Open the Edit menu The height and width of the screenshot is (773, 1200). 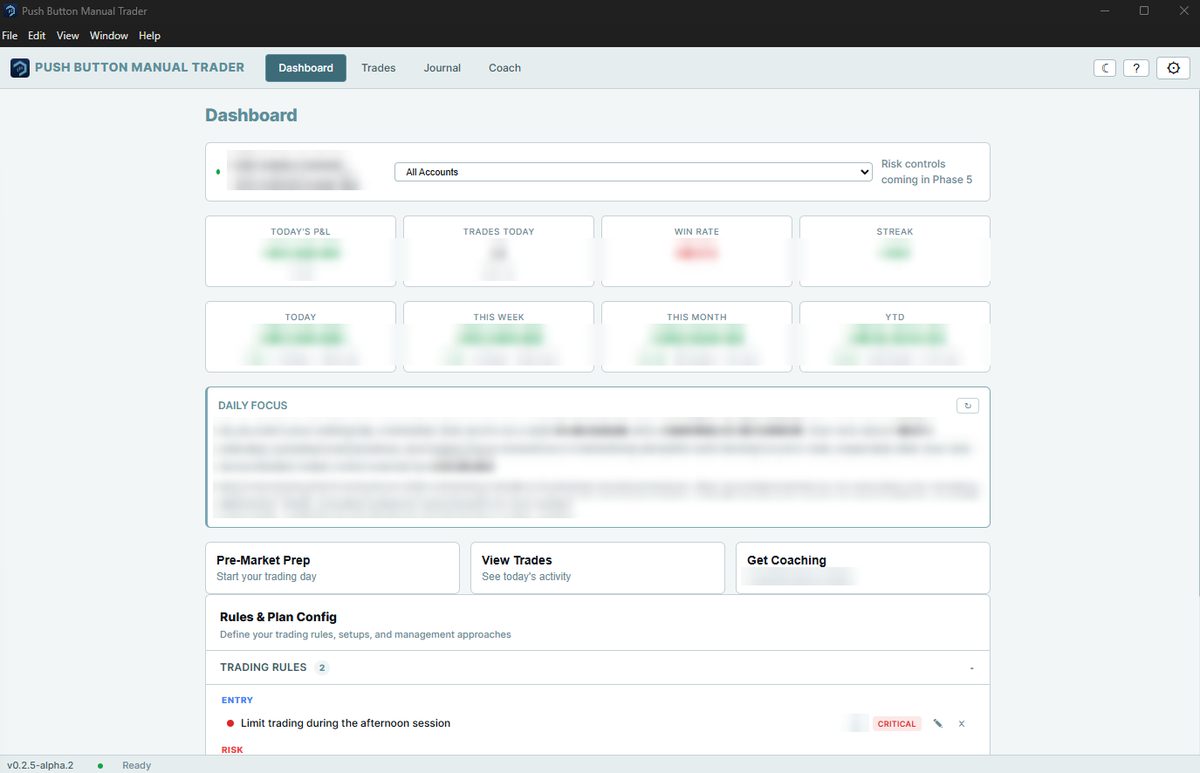tap(37, 35)
